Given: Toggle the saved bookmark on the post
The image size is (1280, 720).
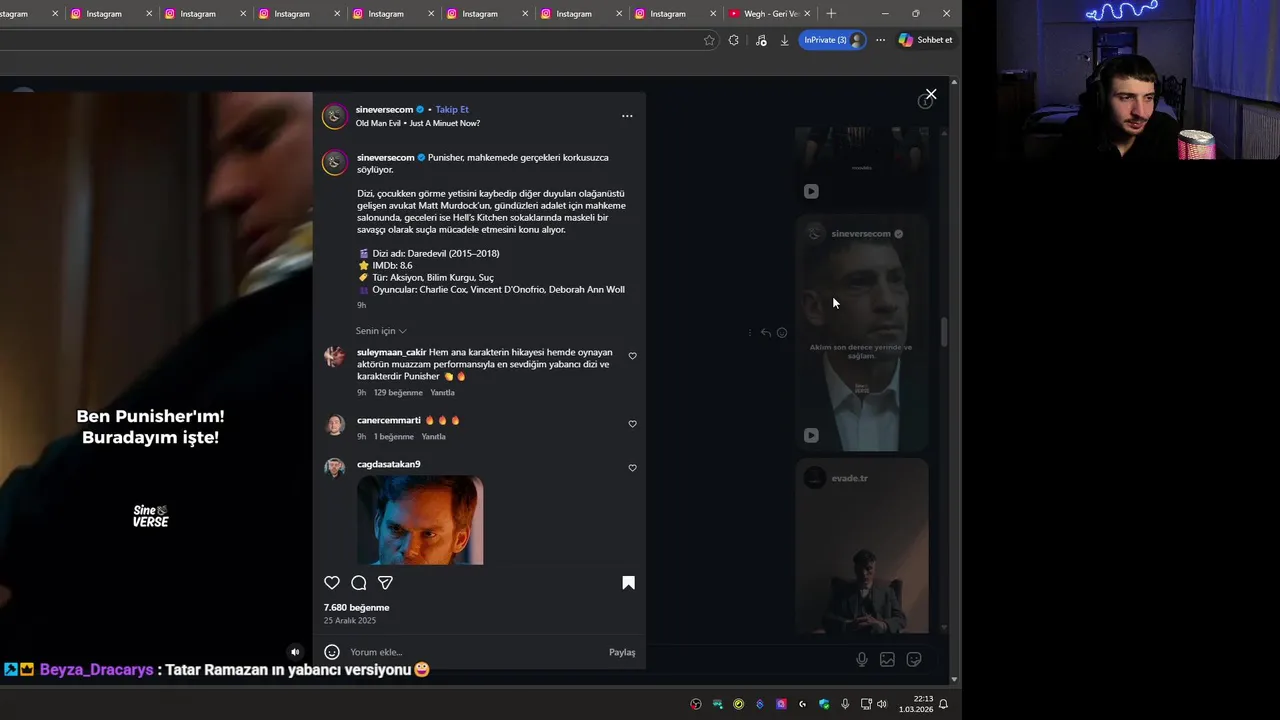Looking at the screenshot, I should (628, 583).
